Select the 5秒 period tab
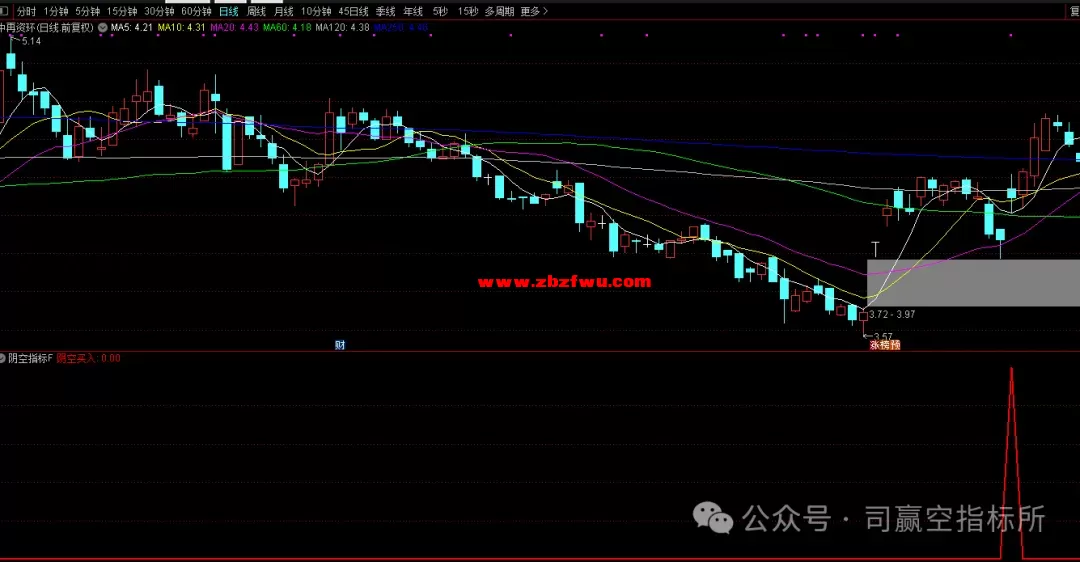This screenshot has height=562, width=1080. click(440, 11)
